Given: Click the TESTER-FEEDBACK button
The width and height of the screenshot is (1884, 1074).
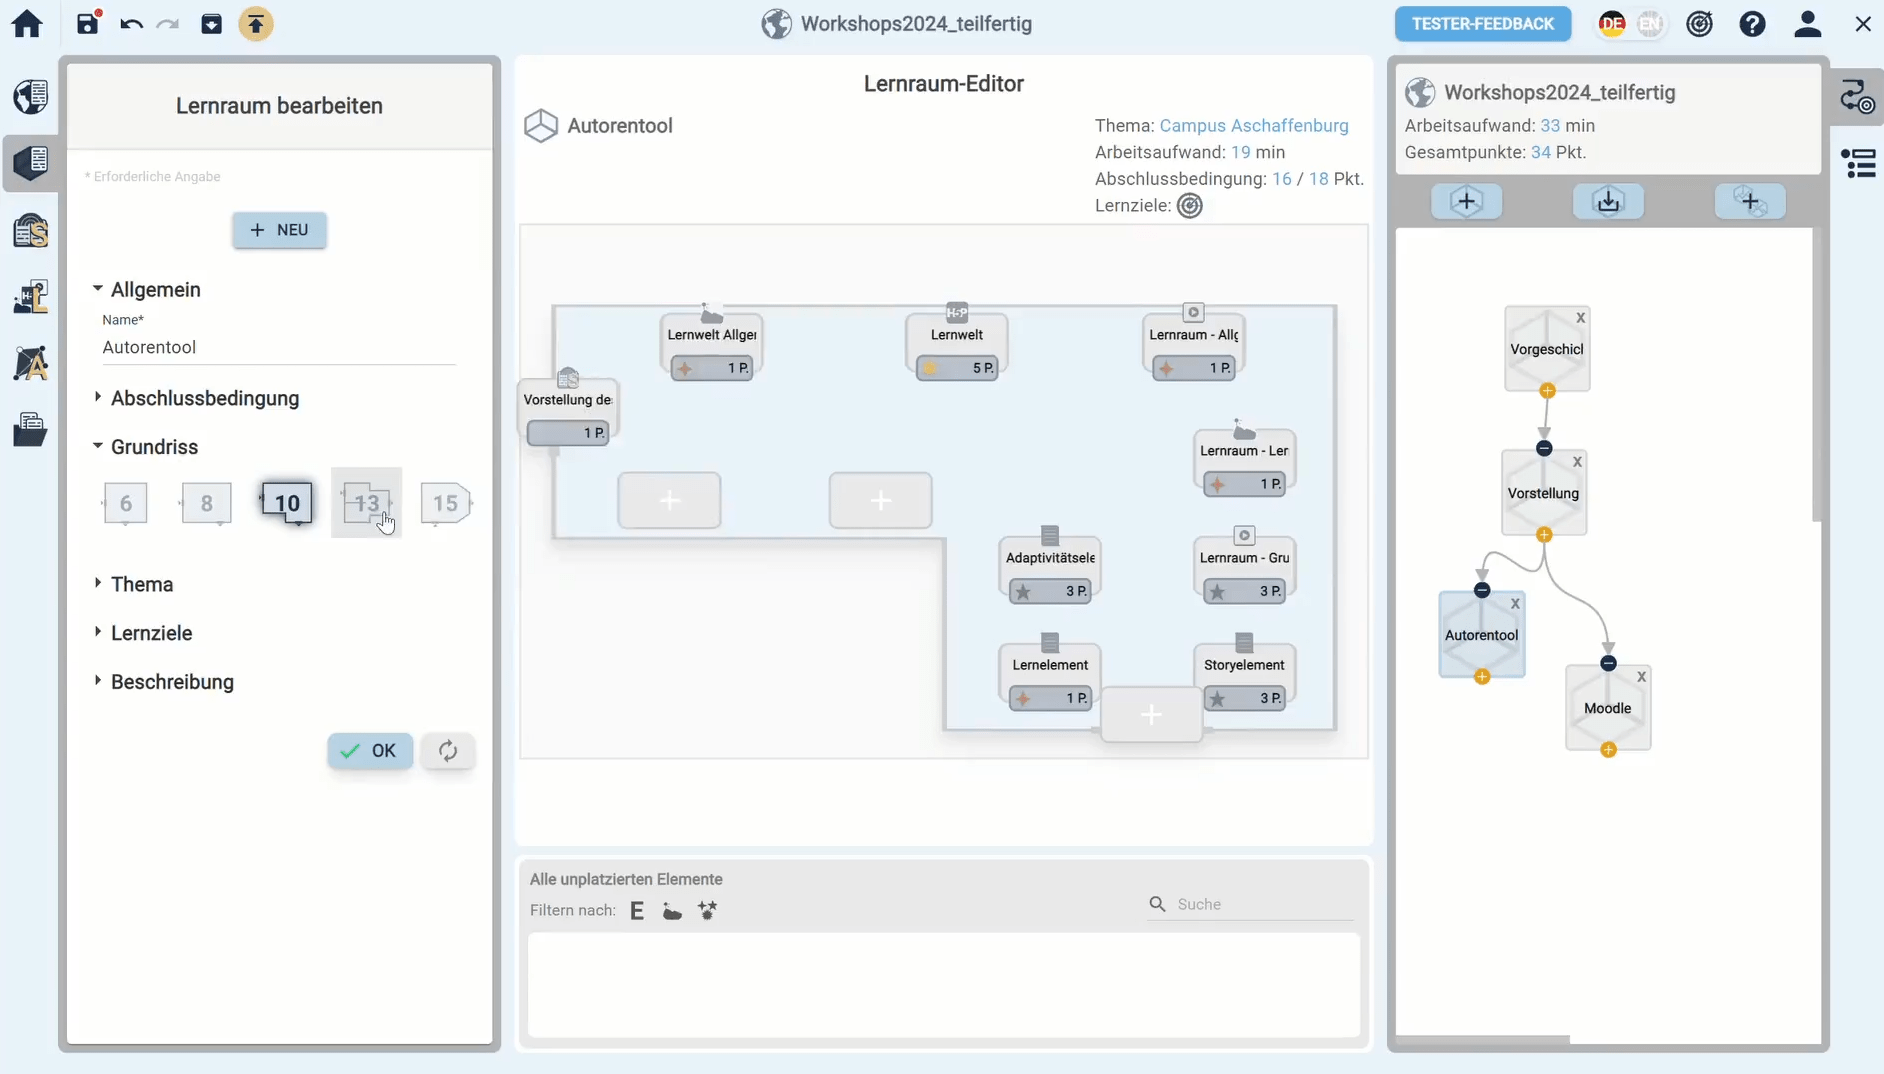Looking at the screenshot, I should pos(1482,23).
